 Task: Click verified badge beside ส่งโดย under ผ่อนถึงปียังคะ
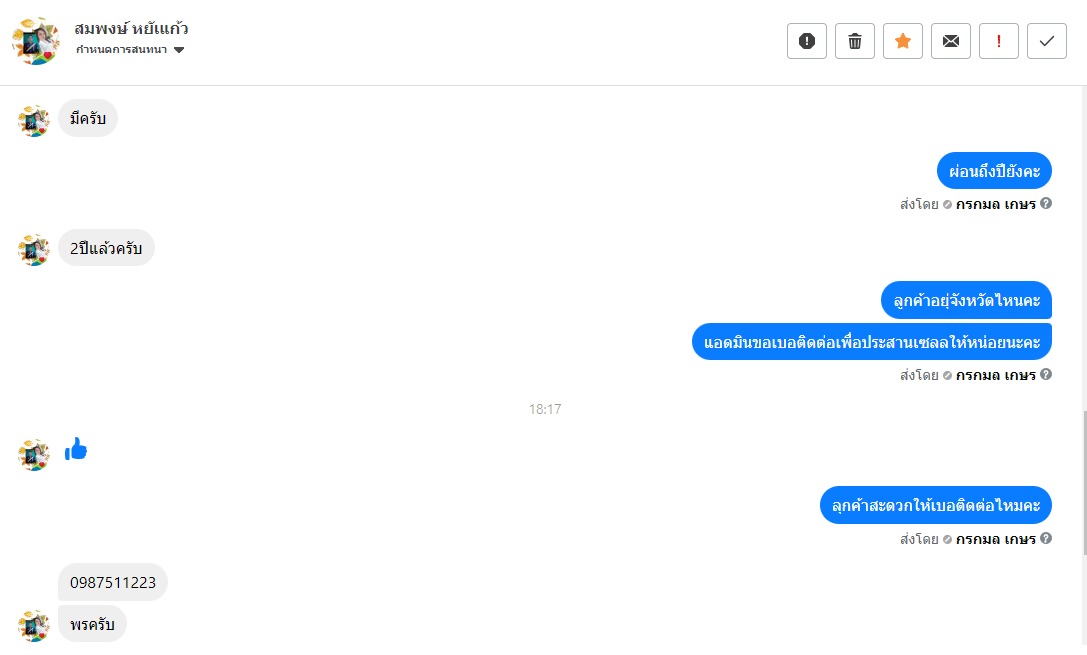947,204
